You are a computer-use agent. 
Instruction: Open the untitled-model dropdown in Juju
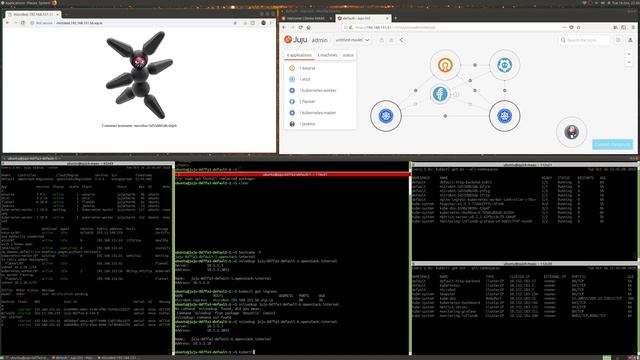[352, 40]
